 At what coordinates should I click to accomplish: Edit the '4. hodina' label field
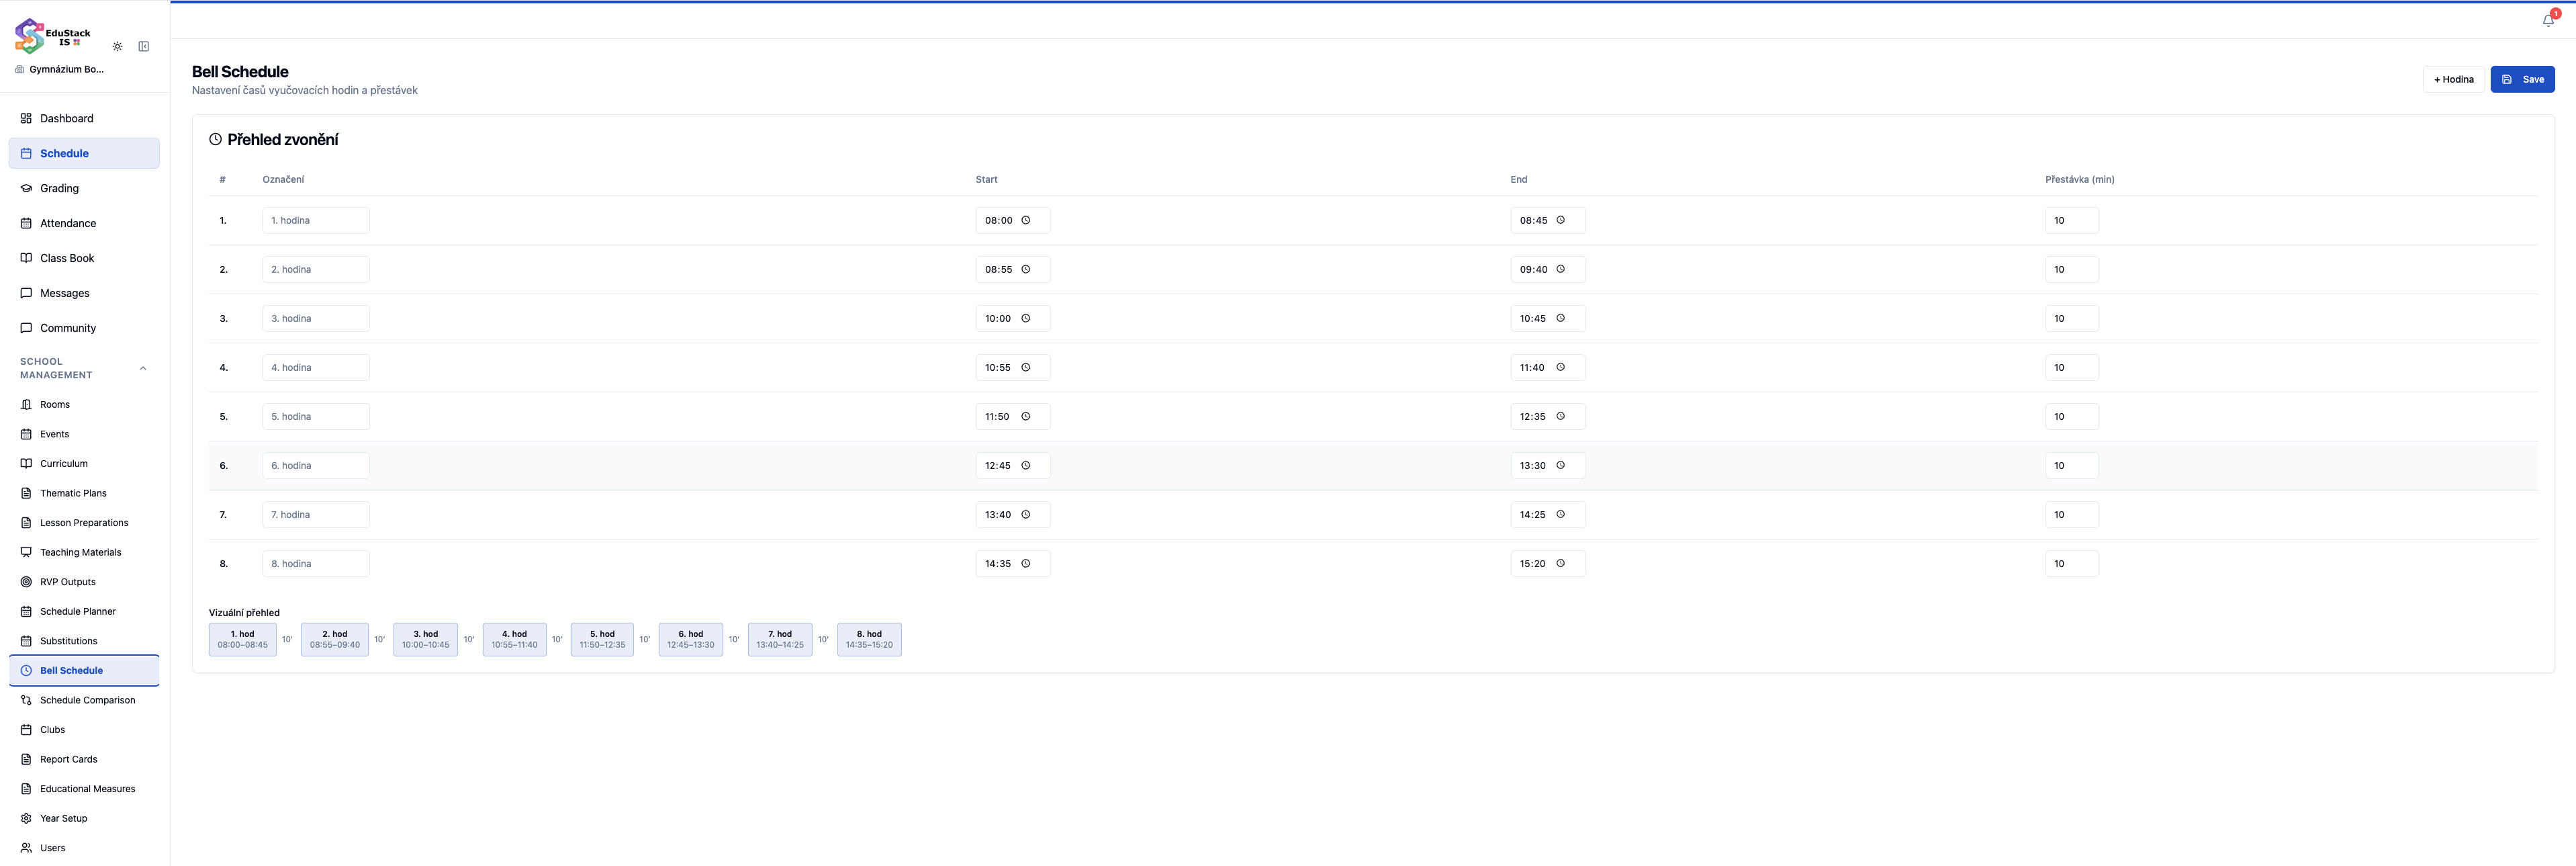pyautogui.click(x=316, y=367)
